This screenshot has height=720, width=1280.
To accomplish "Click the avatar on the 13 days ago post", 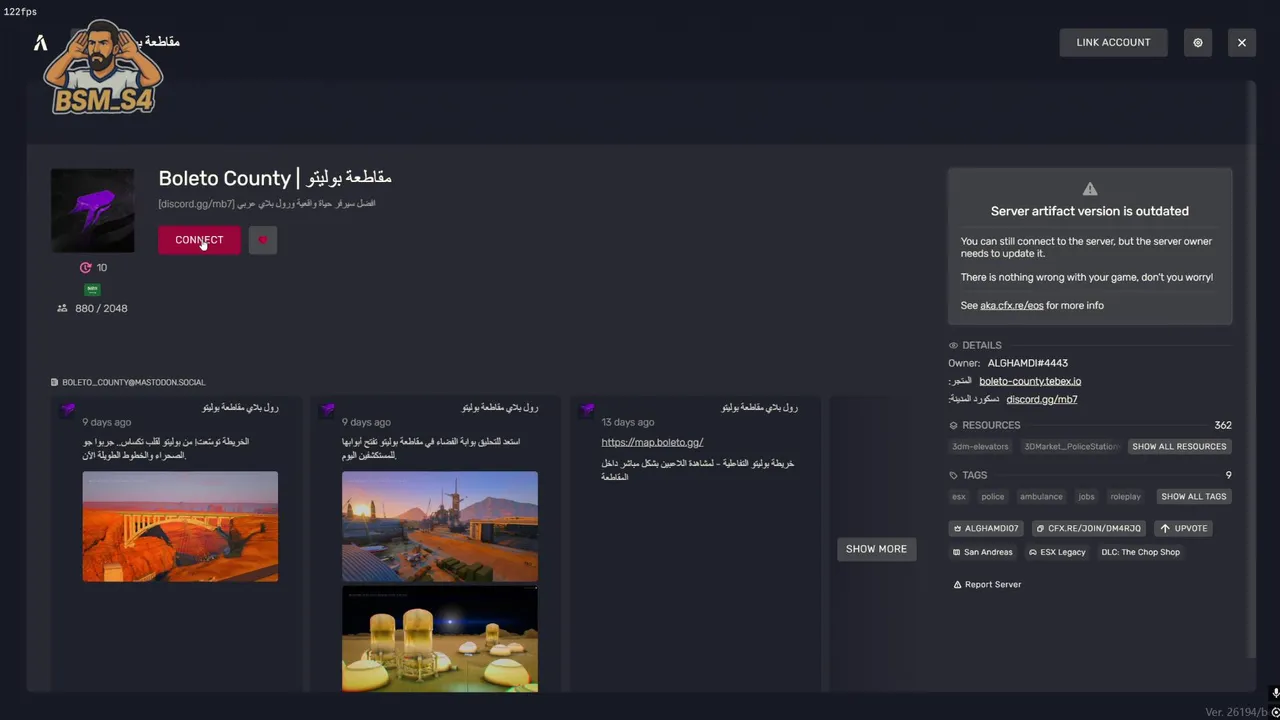I will 587,409.
